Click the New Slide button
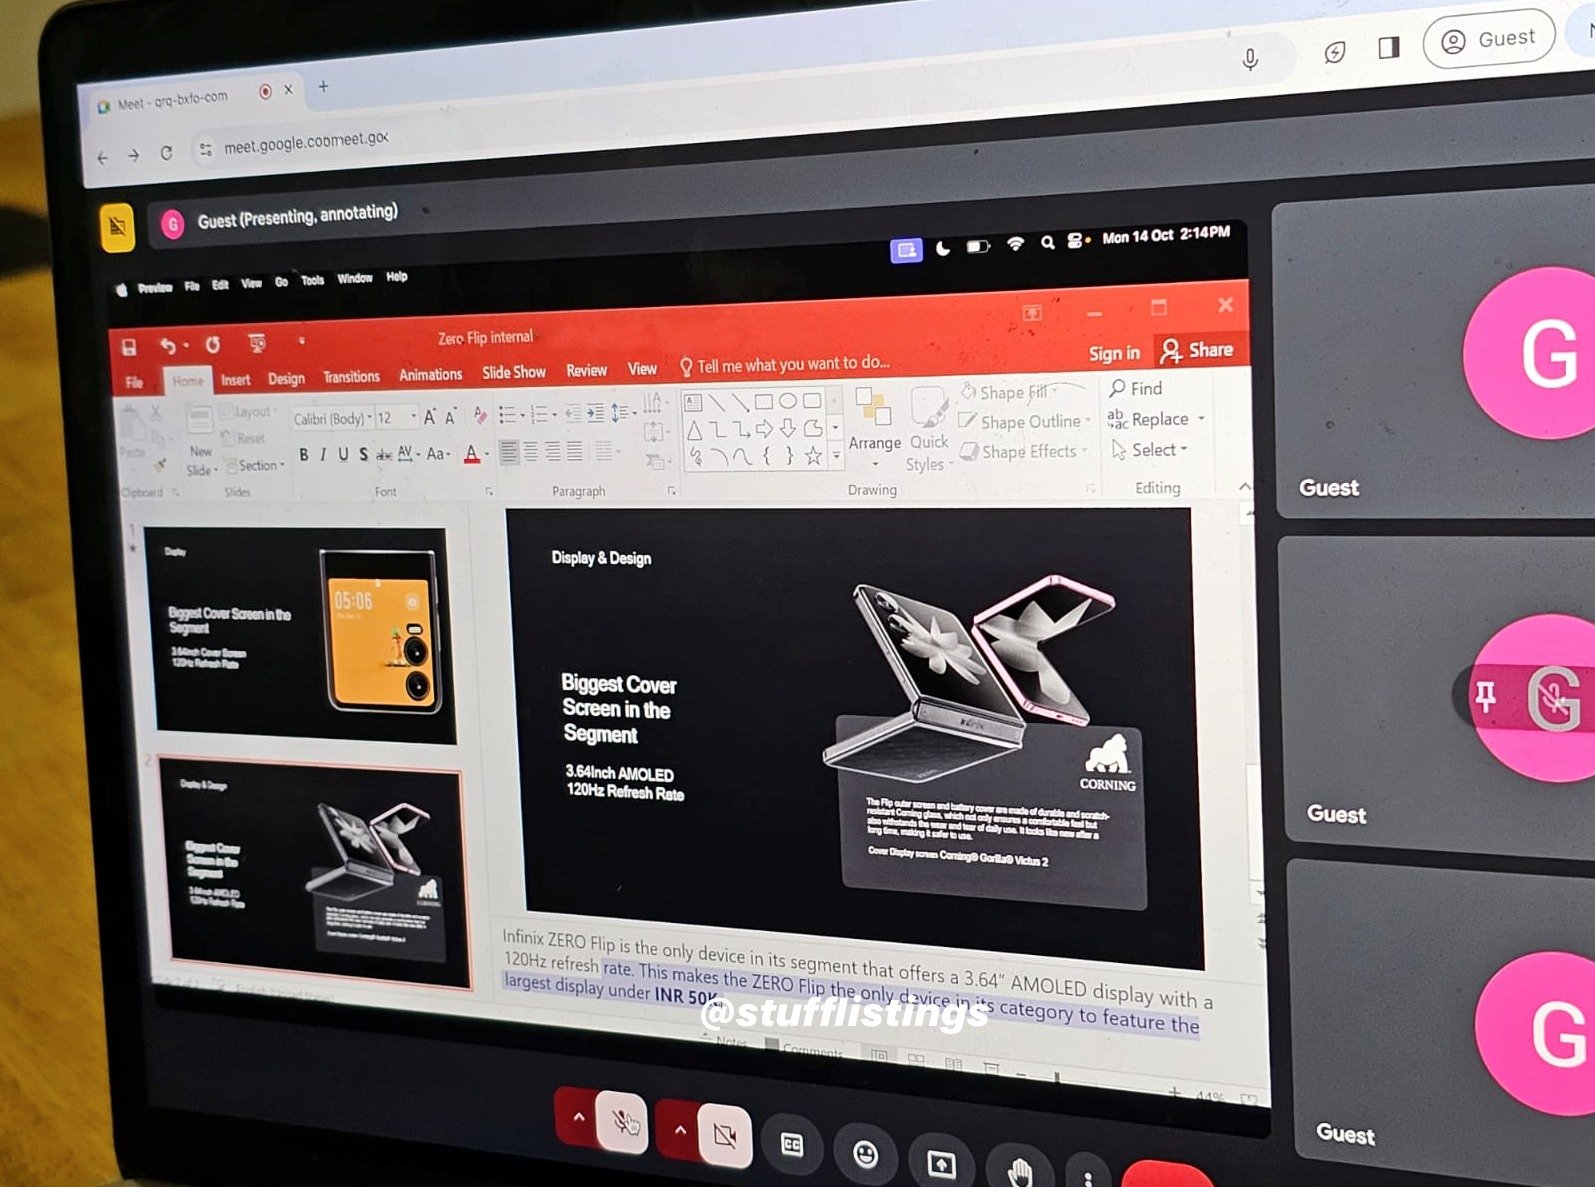1595x1187 pixels. tap(200, 440)
